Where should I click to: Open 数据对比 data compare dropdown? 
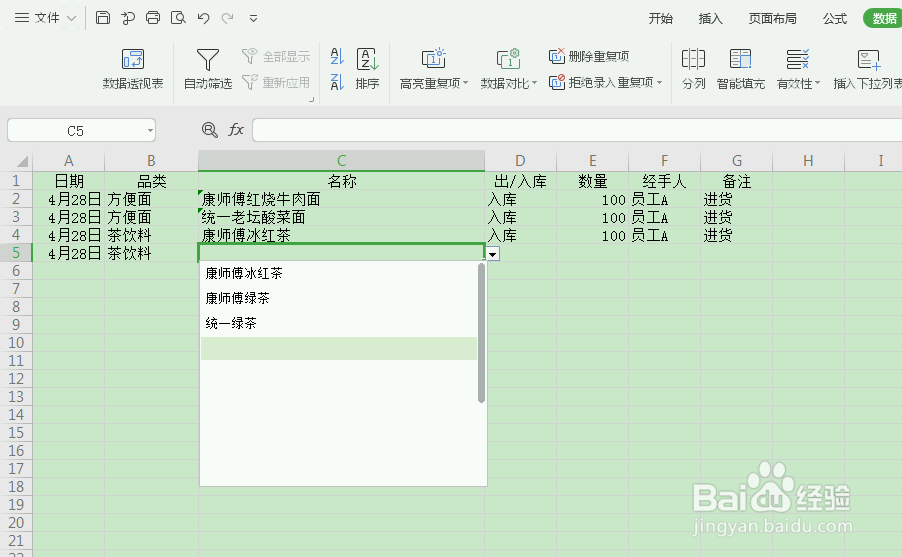click(509, 68)
